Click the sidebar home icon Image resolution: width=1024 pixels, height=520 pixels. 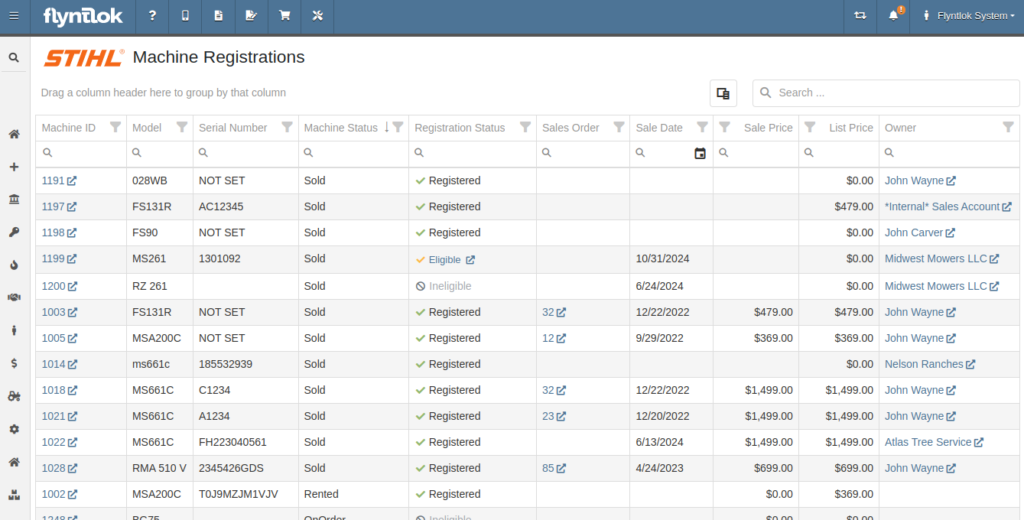click(14, 134)
